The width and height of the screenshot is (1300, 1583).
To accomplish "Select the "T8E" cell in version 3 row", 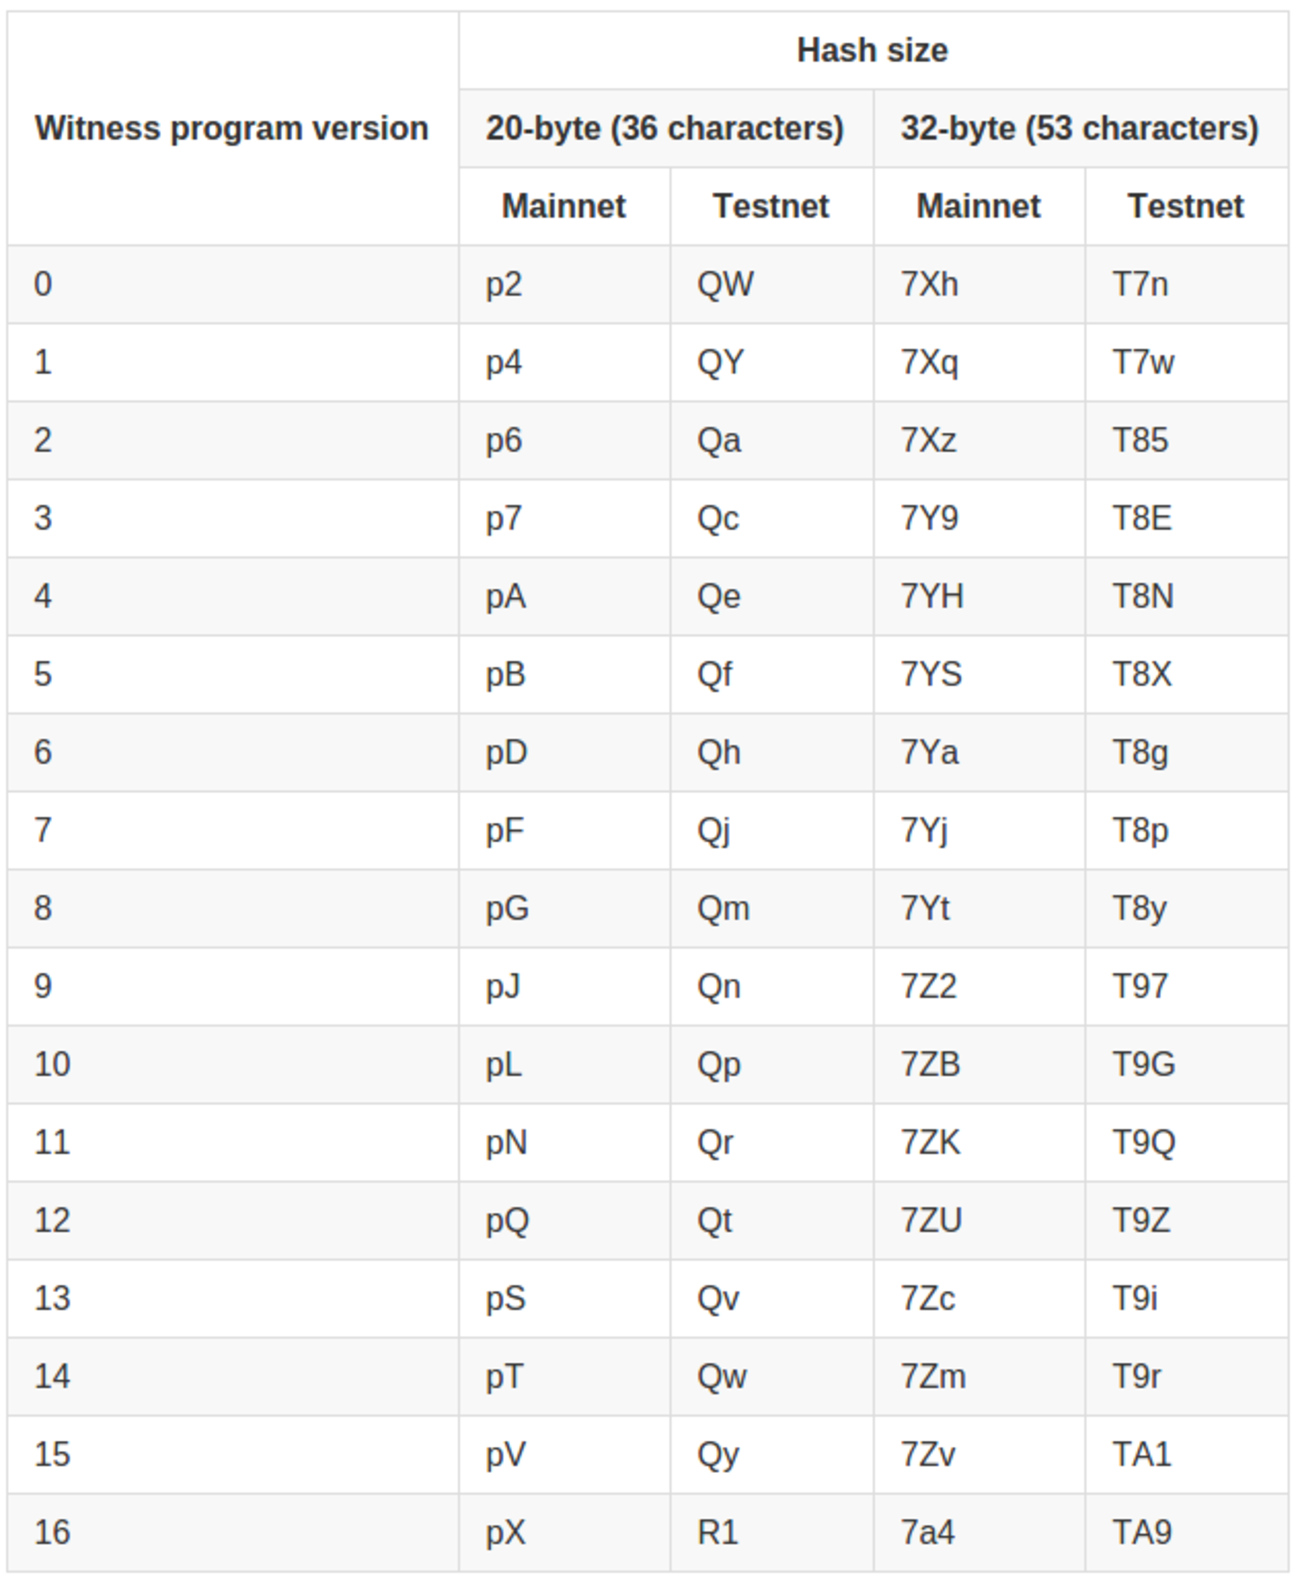I will click(1142, 518).
